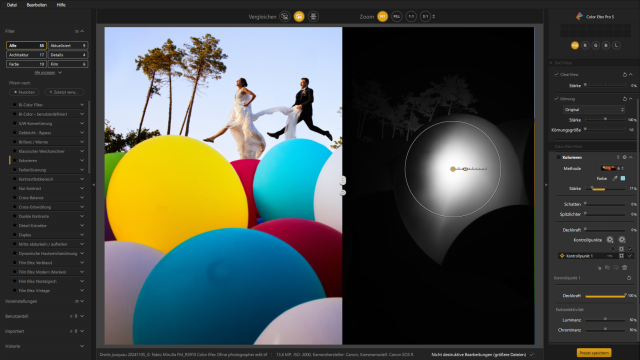This screenshot has width=640, height=360.
Task: Toggle favorite star for Bi-Color Filter
Action: [14, 105]
